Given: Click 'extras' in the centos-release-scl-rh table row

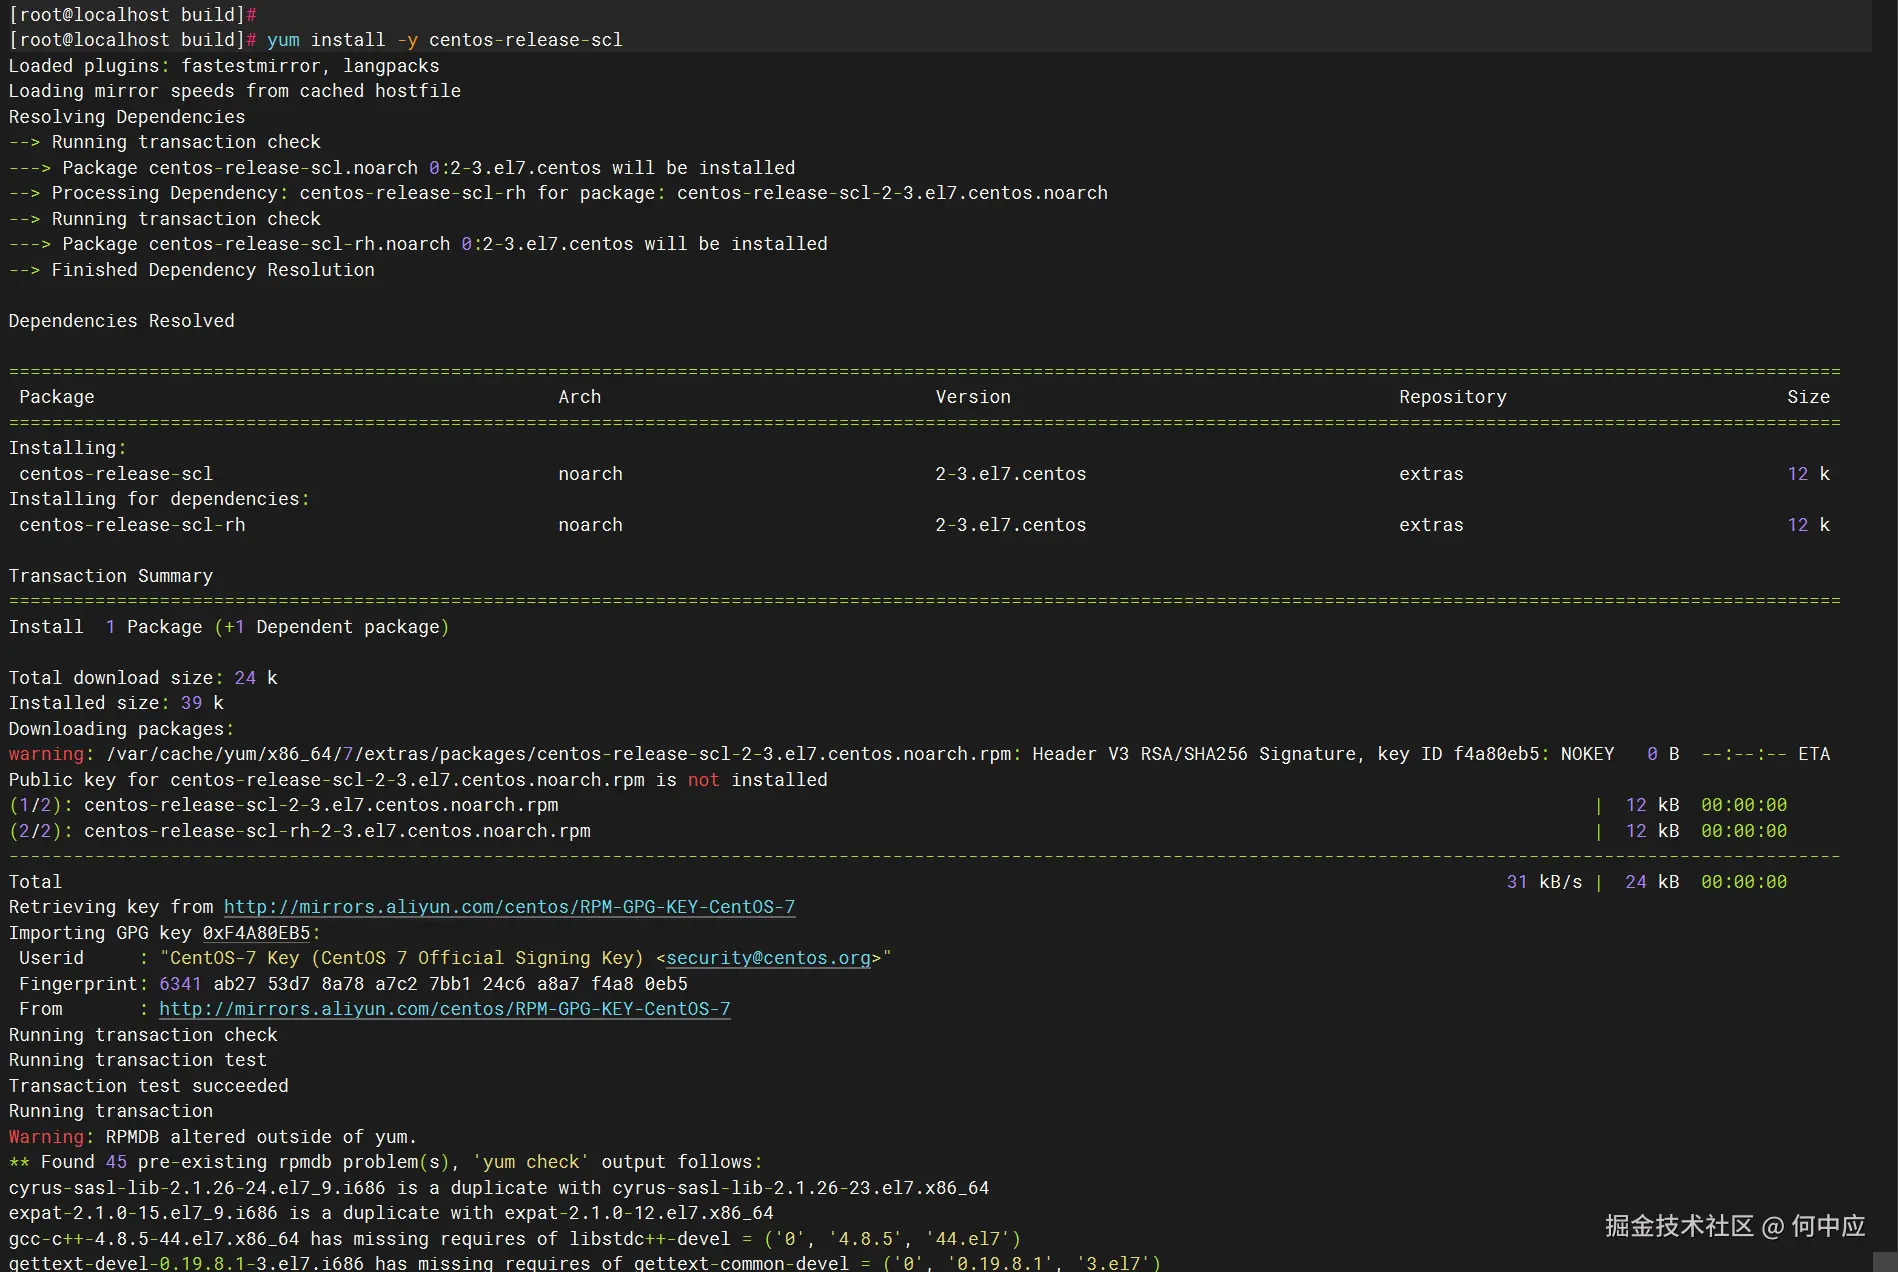Looking at the screenshot, I should tap(1431, 525).
